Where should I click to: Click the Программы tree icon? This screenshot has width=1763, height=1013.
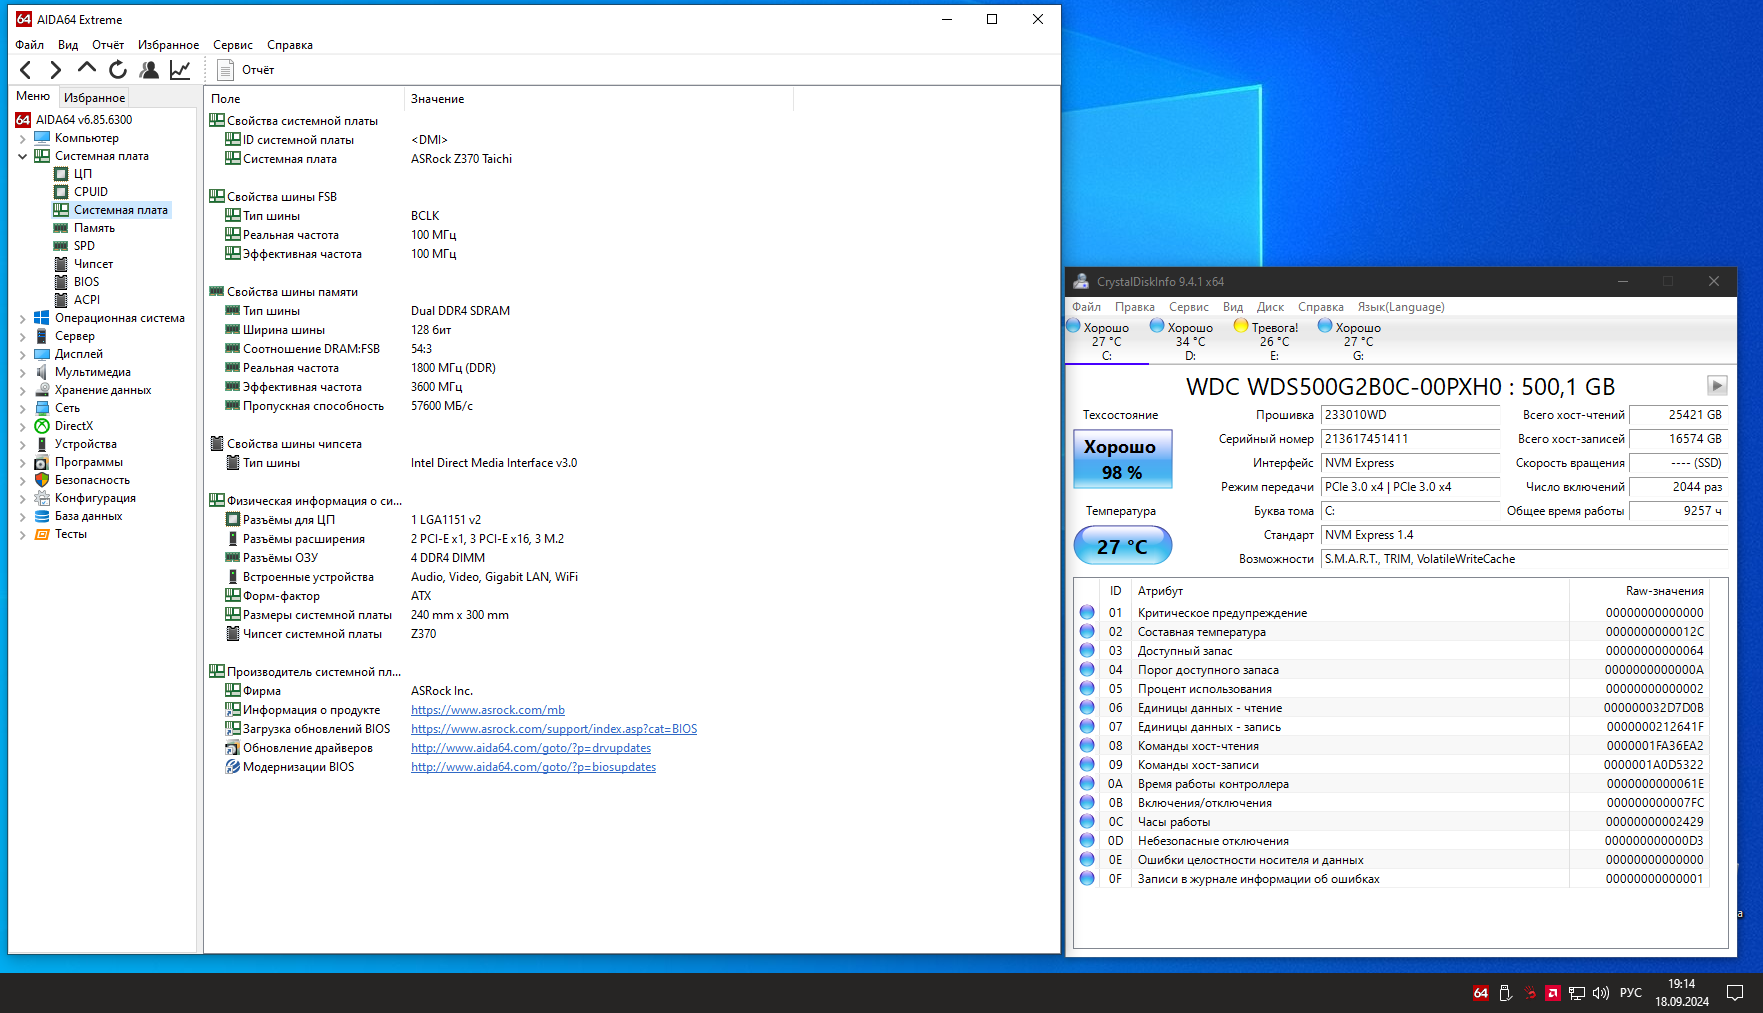(x=42, y=462)
